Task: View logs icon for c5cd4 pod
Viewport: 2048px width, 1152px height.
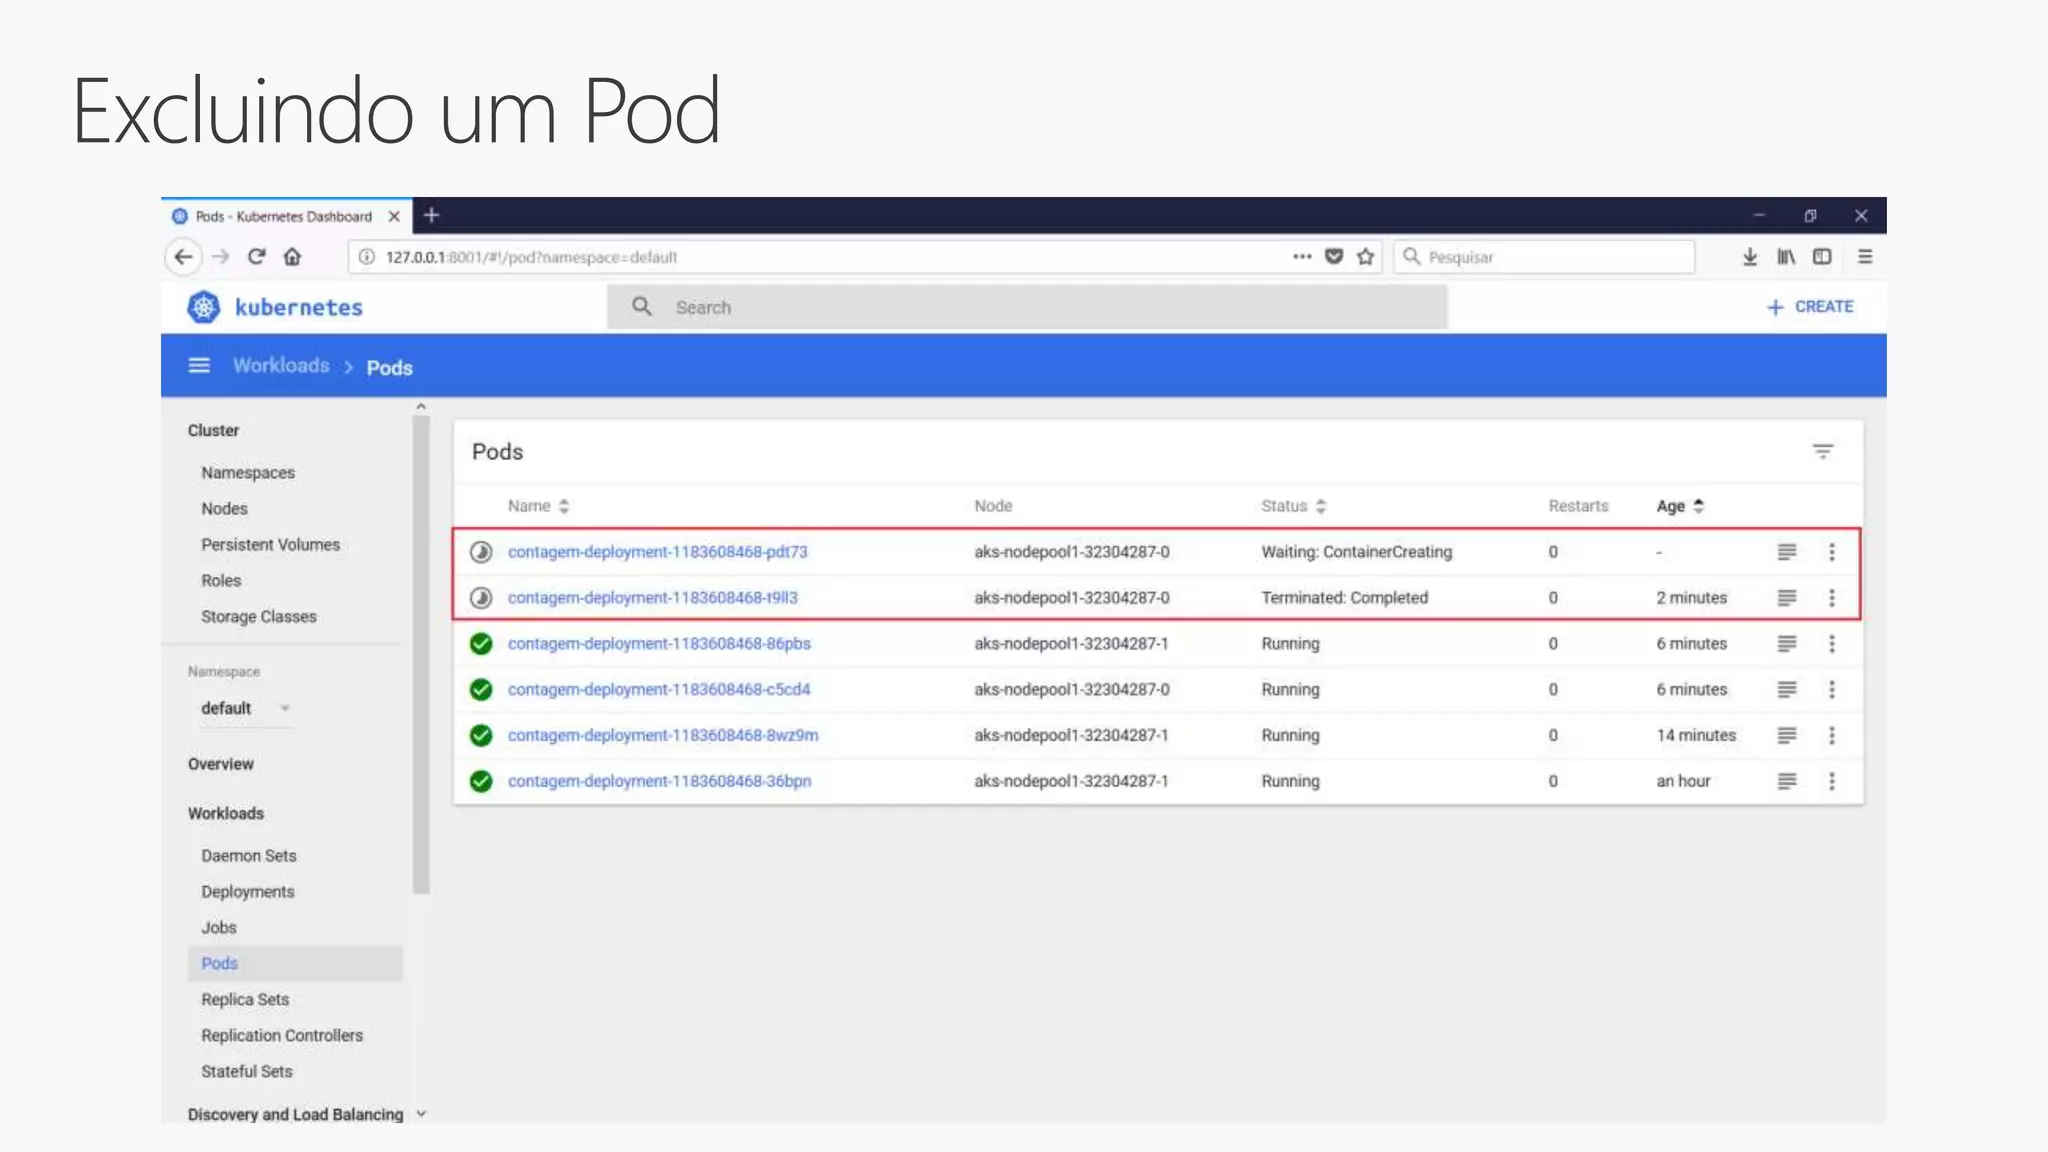Action: (1787, 690)
